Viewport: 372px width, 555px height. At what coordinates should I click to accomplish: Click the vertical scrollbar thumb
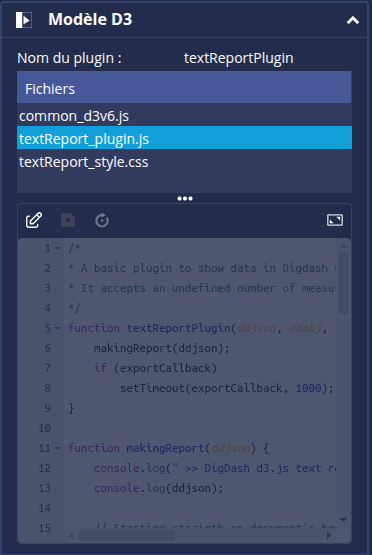point(343,283)
